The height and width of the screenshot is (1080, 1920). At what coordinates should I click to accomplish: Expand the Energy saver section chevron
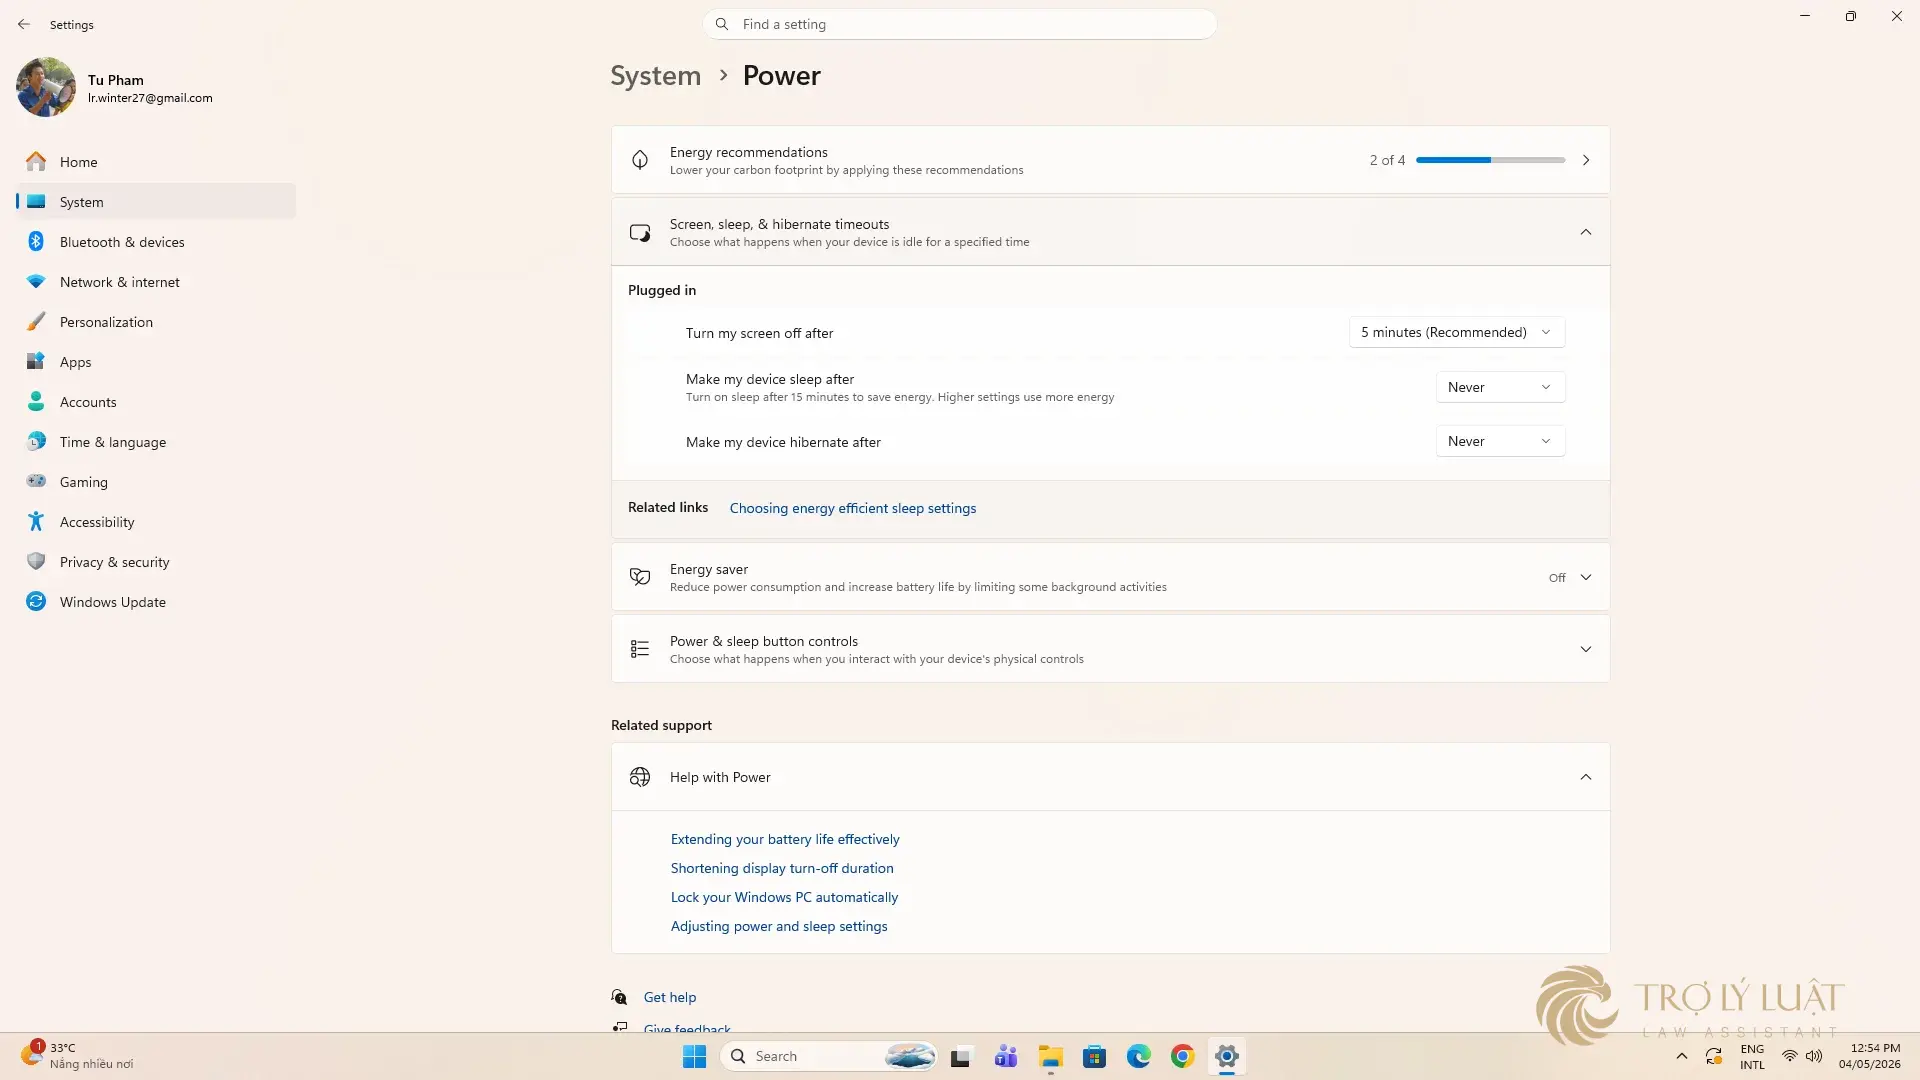click(x=1586, y=577)
